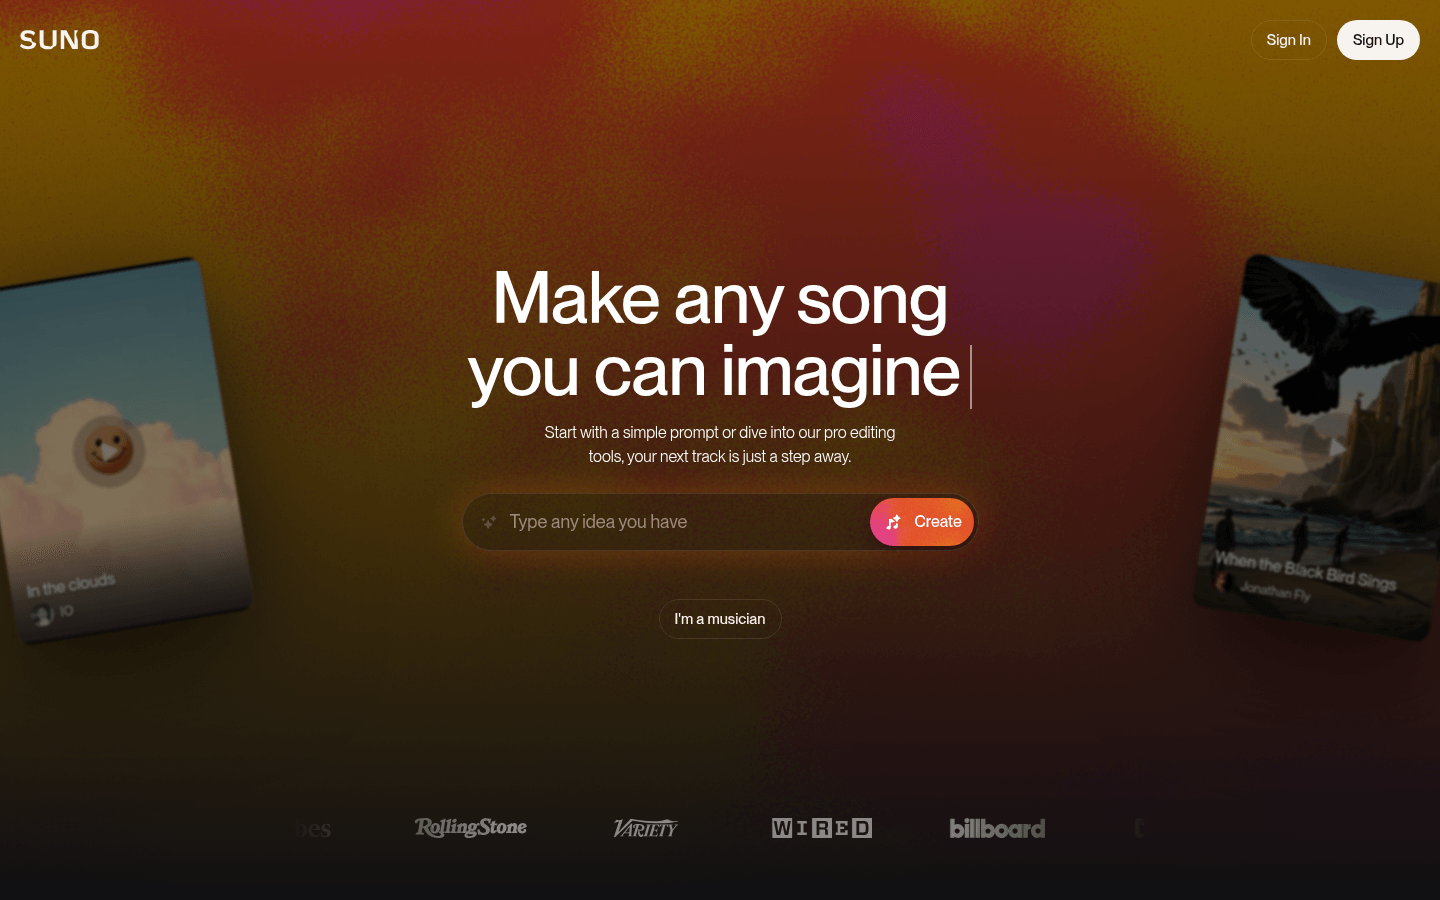This screenshot has height=900, width=1440.
Task: Open the 'In the clouds' song title
Action: pyautogui.click(x=71, y=585)
